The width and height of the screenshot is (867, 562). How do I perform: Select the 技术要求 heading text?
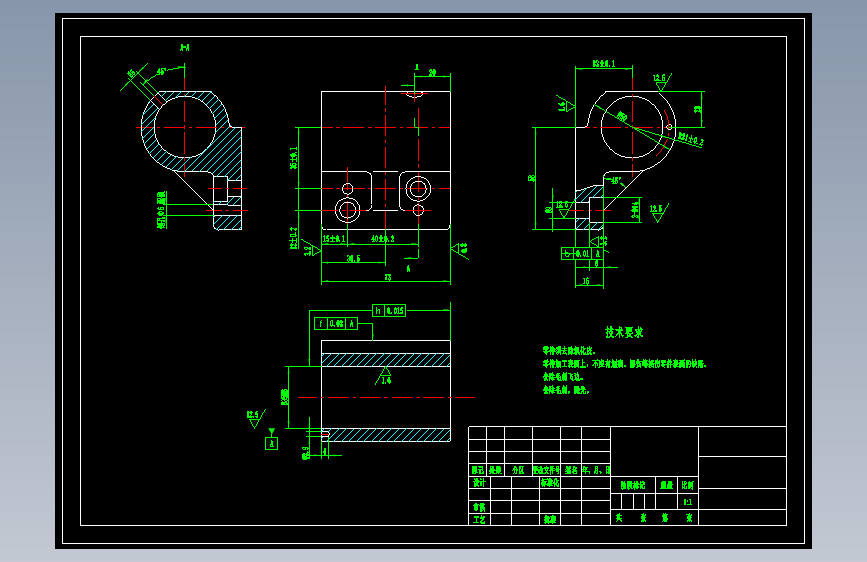[624, 332]
